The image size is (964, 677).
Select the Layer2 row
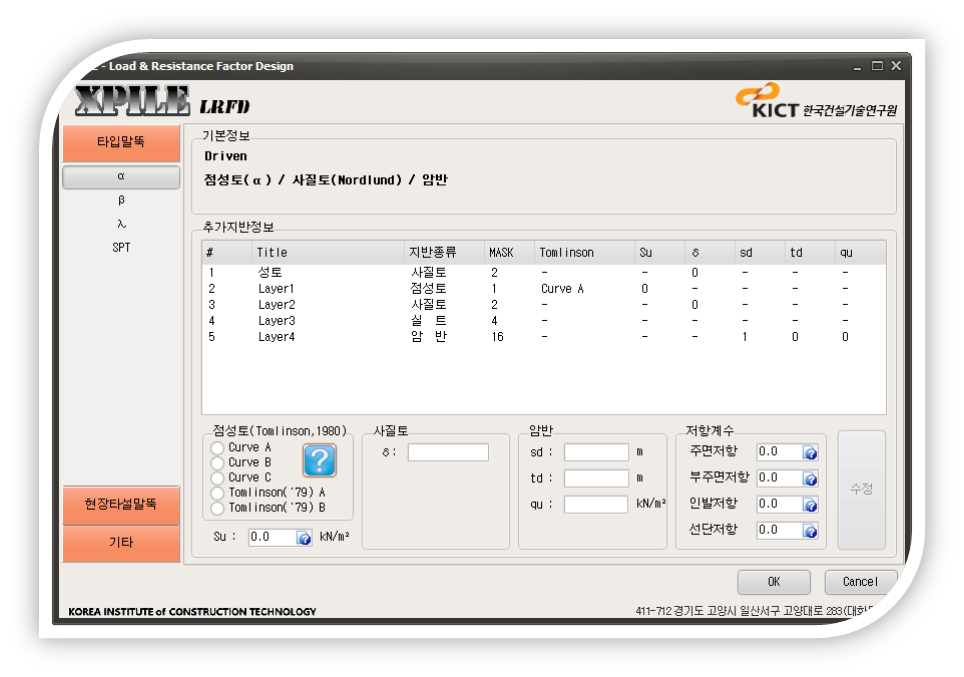coord(543,304)
